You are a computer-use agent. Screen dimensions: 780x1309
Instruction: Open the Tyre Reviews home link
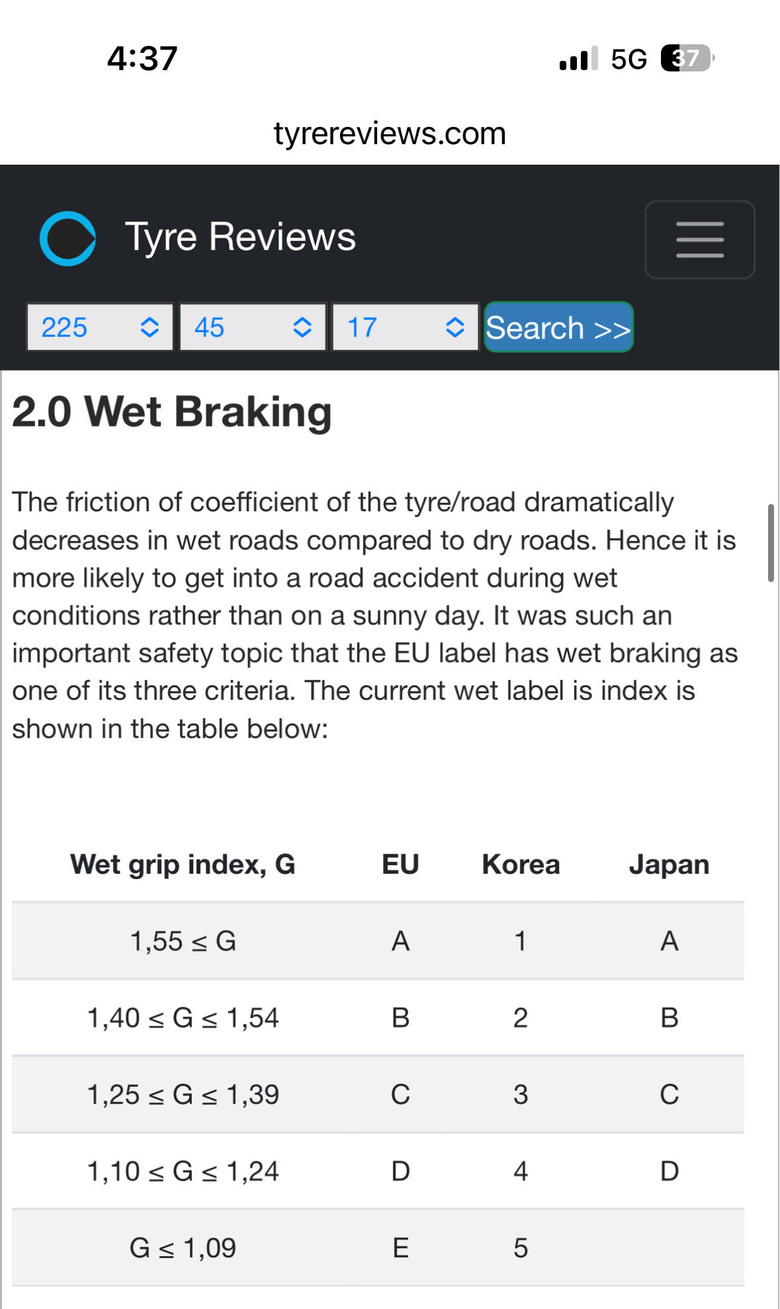pyautogui.click(x=240, y=238)
